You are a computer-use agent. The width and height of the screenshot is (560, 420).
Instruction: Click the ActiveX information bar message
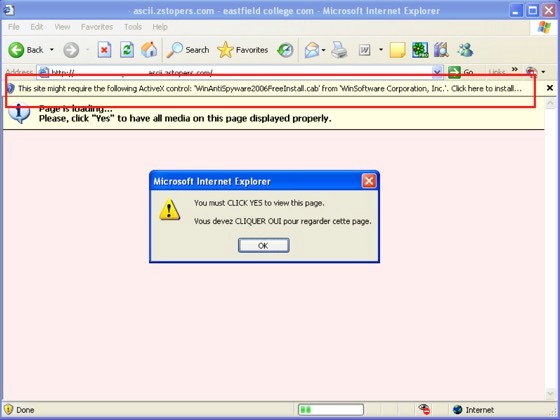point(270,89)
